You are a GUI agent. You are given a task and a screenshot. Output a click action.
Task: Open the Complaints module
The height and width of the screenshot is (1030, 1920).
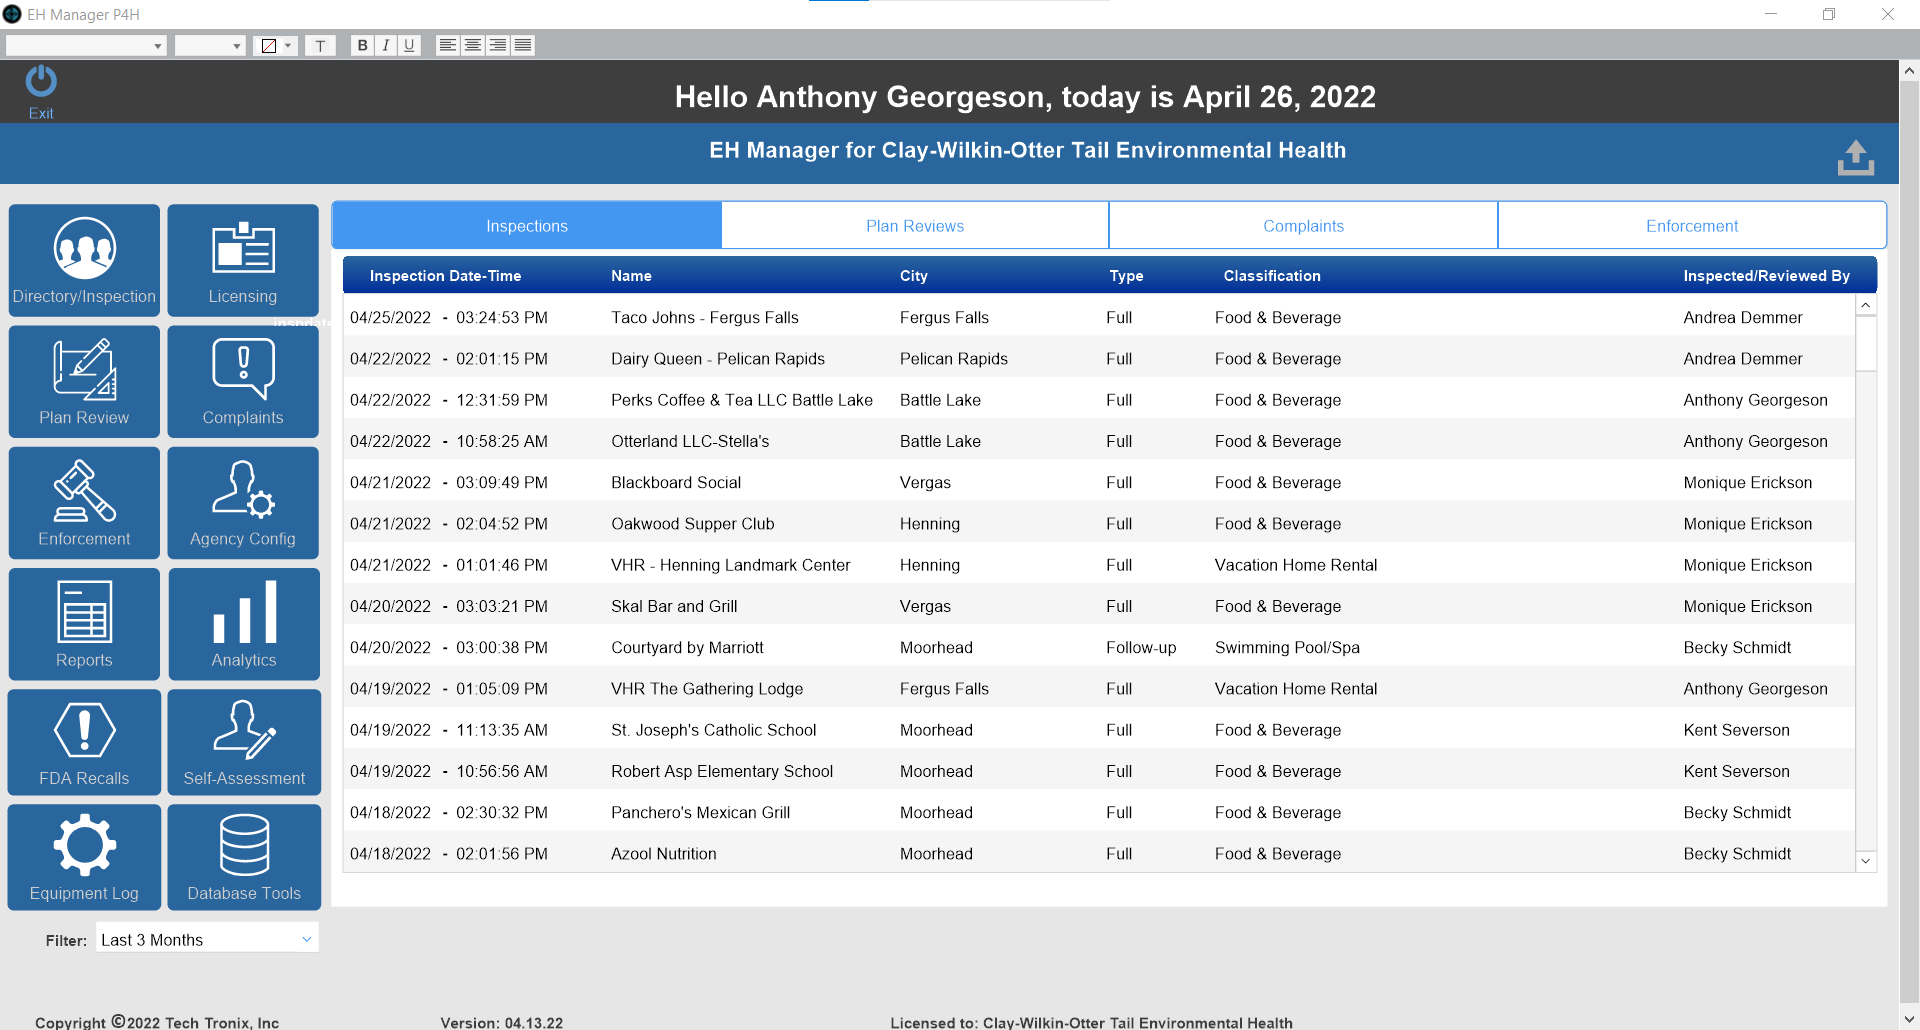point(242,381)
